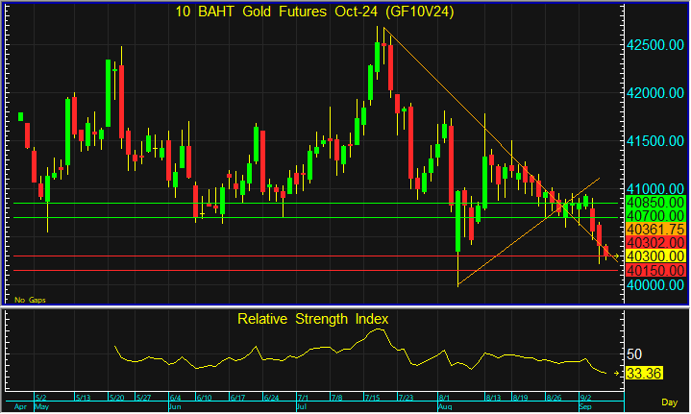Click the Apr month label
Screen dimensions: 691x414
[x=20, y=407]
